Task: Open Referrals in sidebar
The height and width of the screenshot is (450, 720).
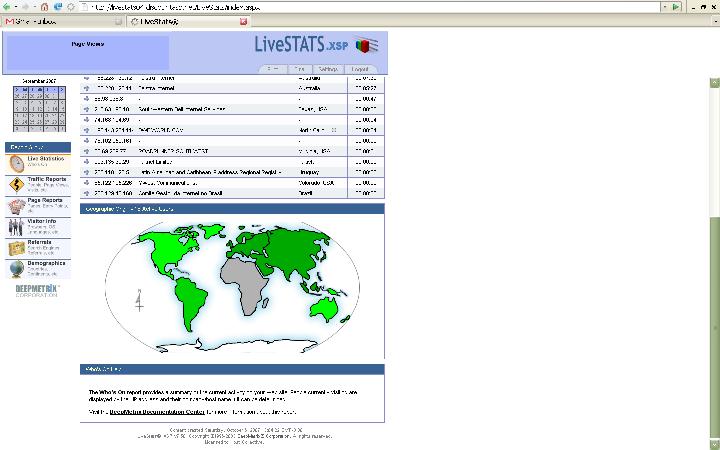Action: point(38,248)
